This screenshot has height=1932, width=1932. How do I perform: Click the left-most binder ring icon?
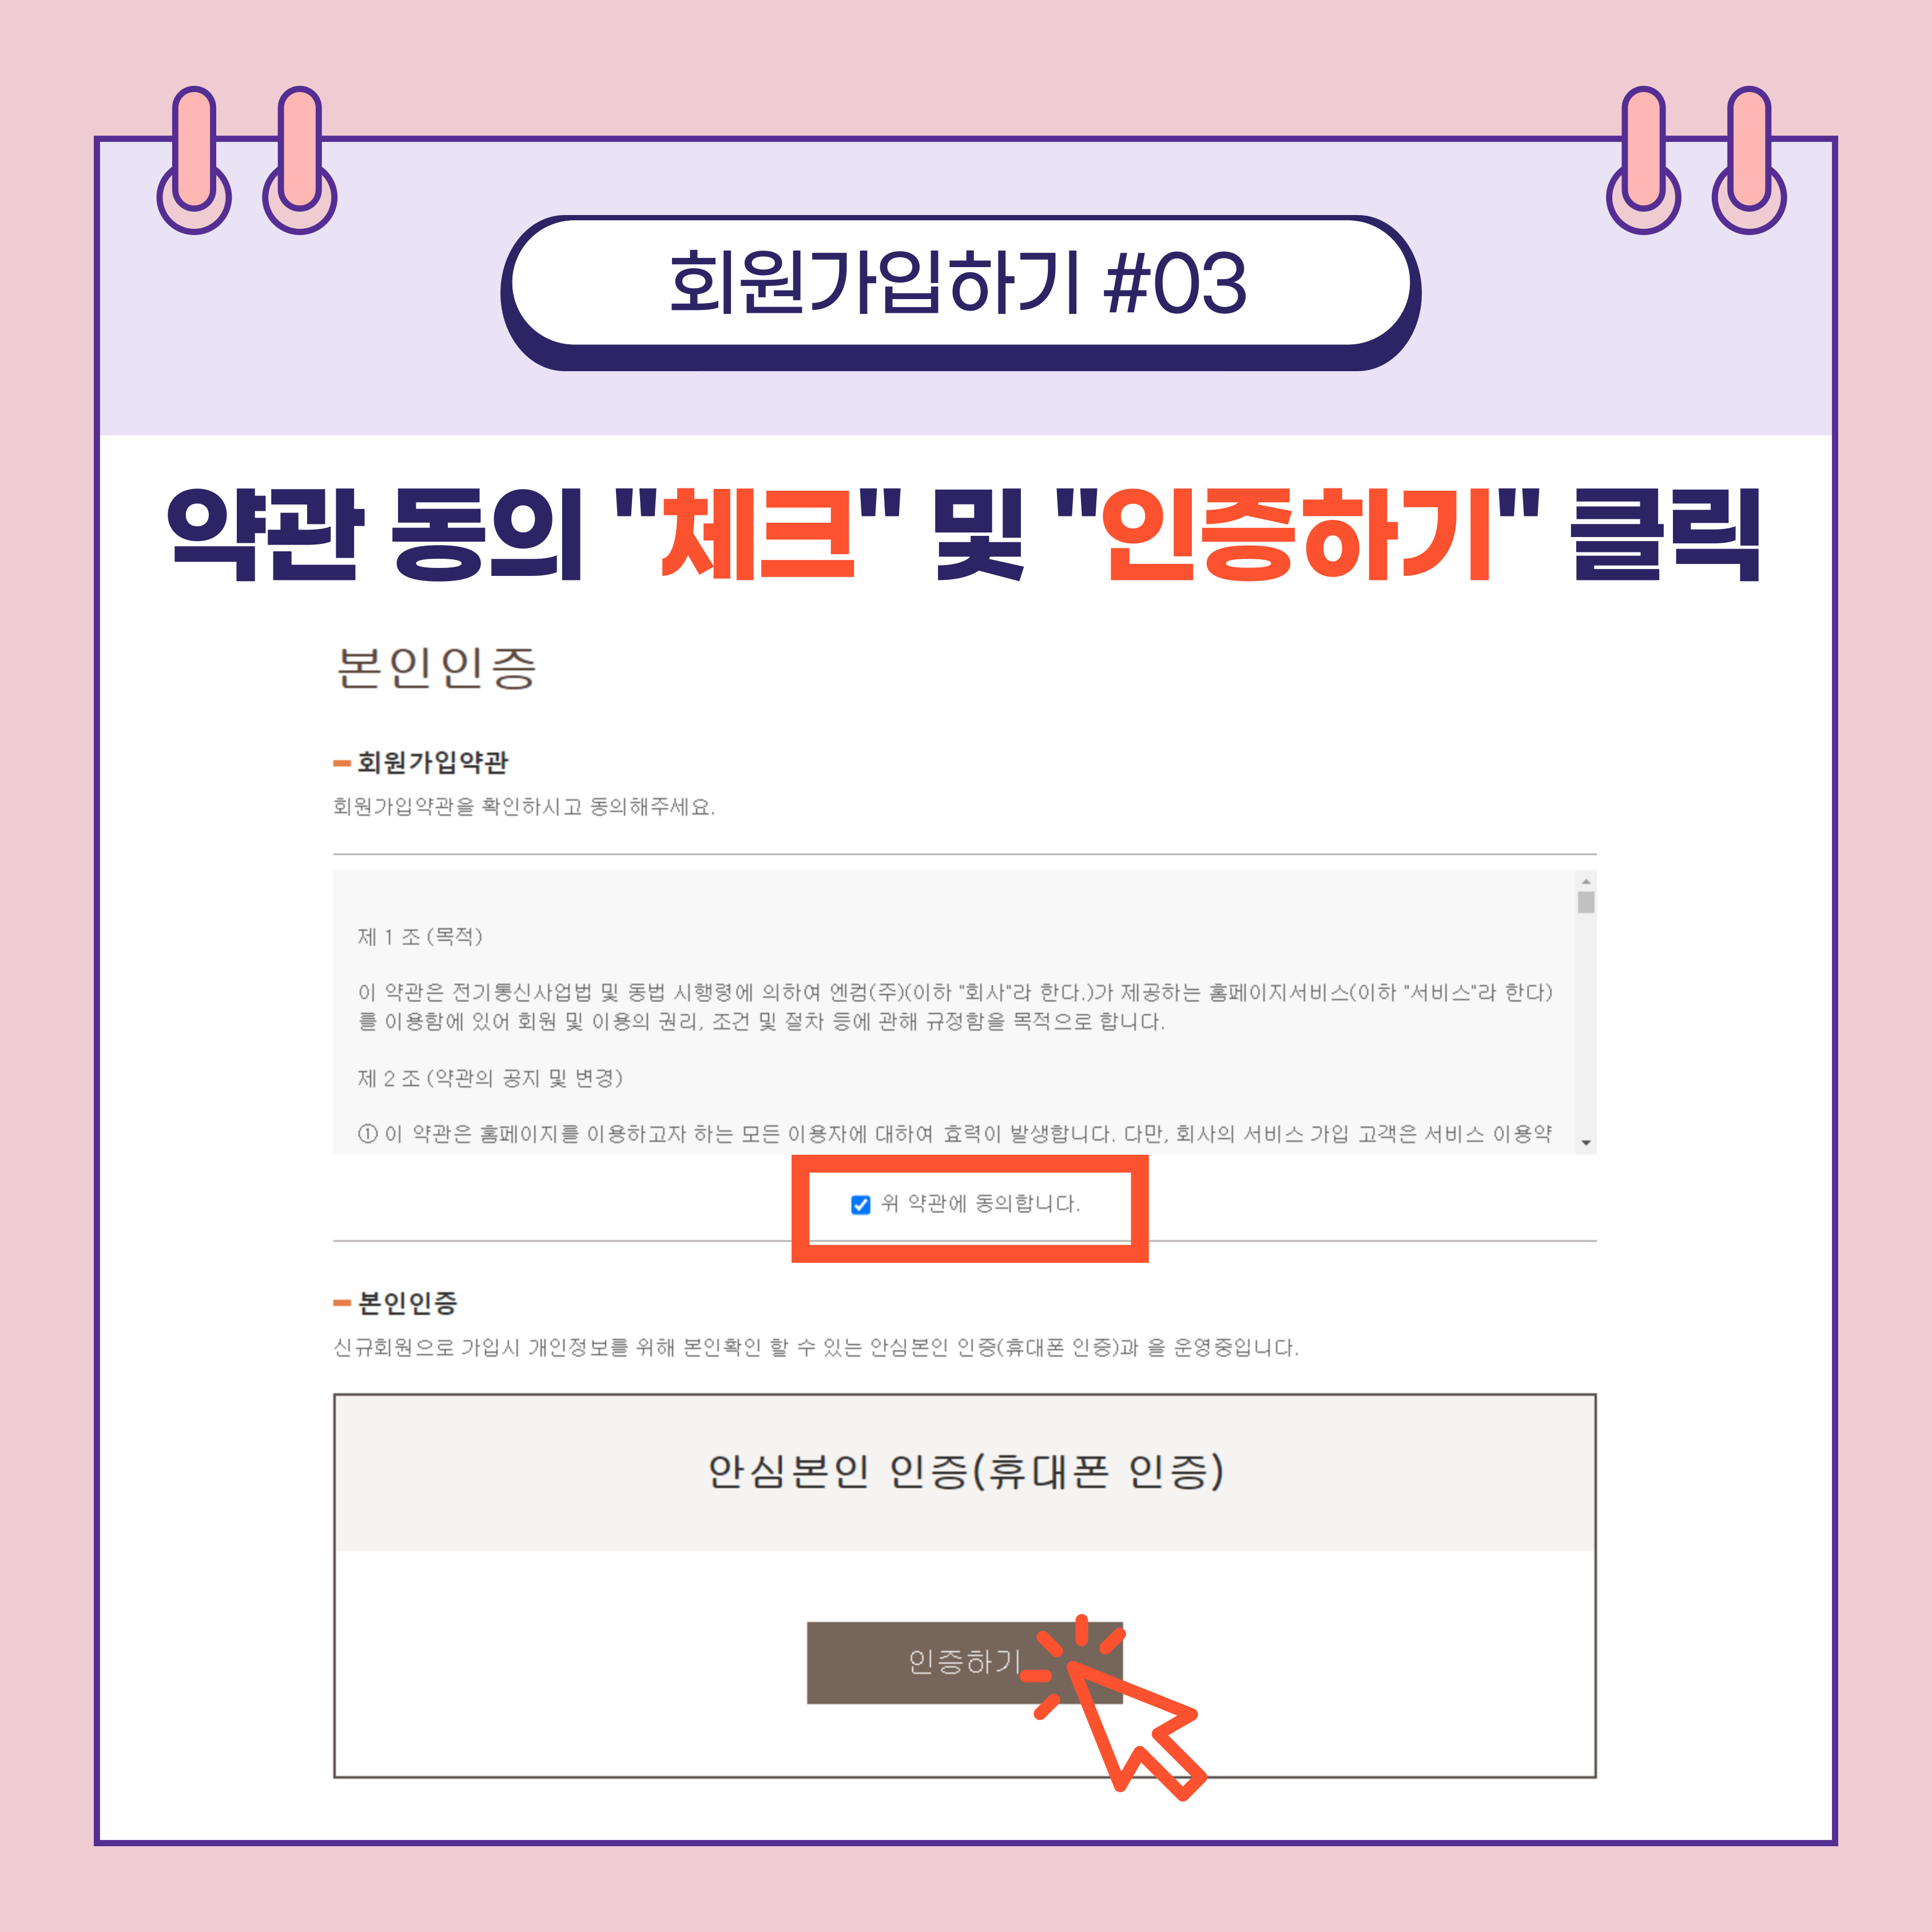click(194, 160)
